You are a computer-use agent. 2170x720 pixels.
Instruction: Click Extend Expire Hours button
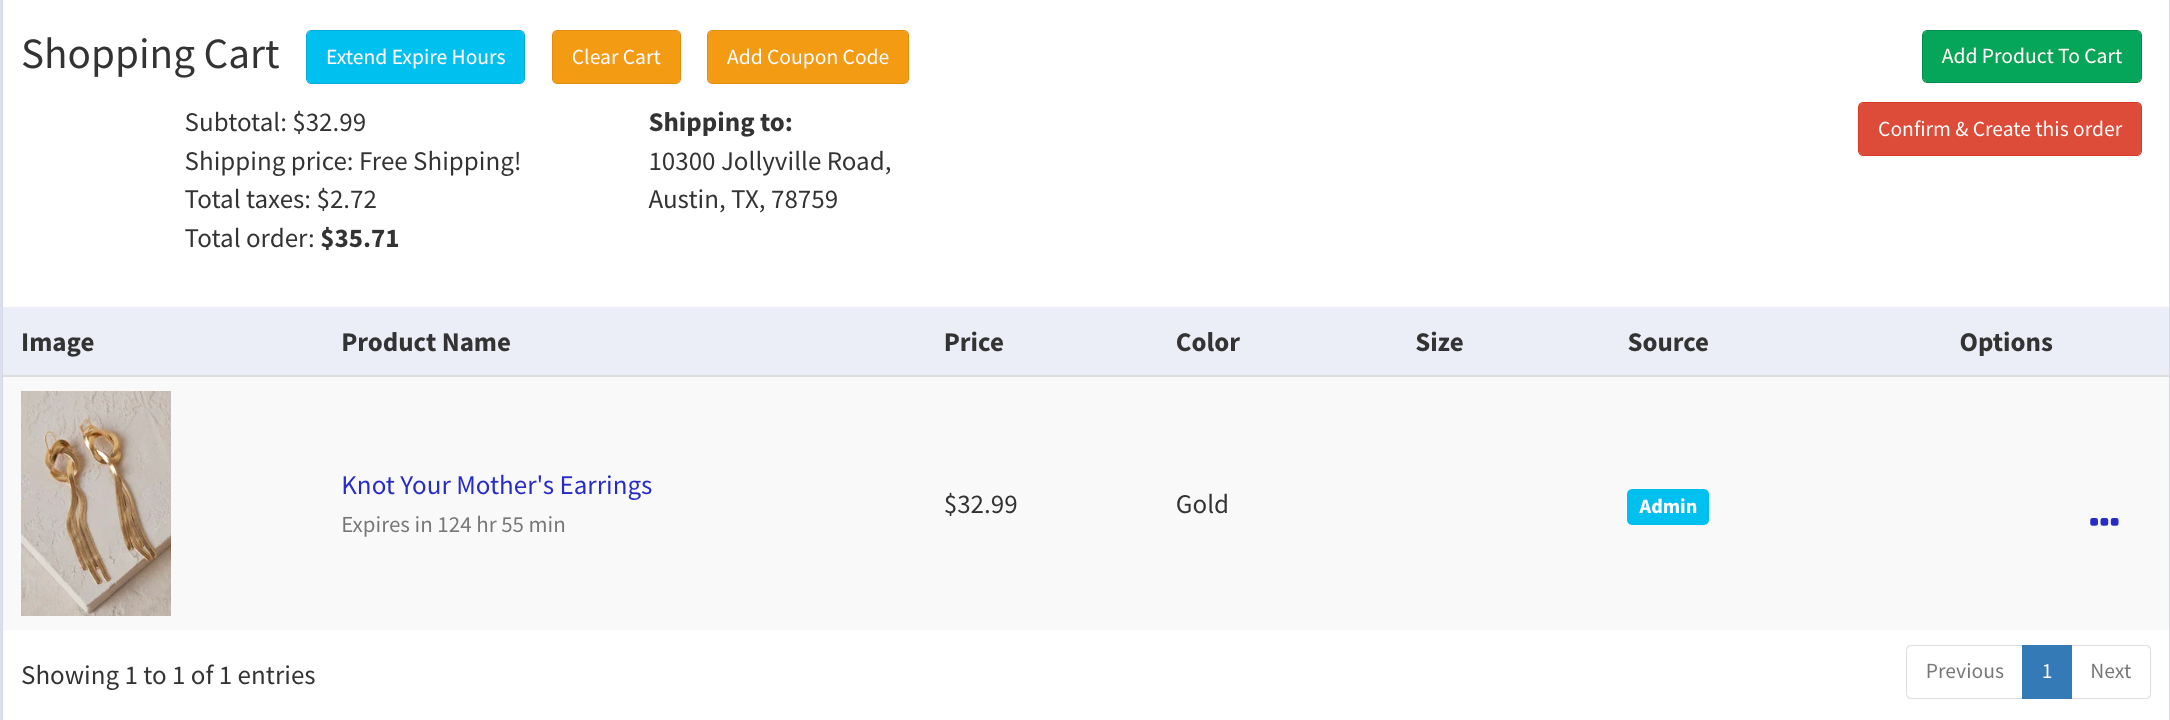click(415, 57)
